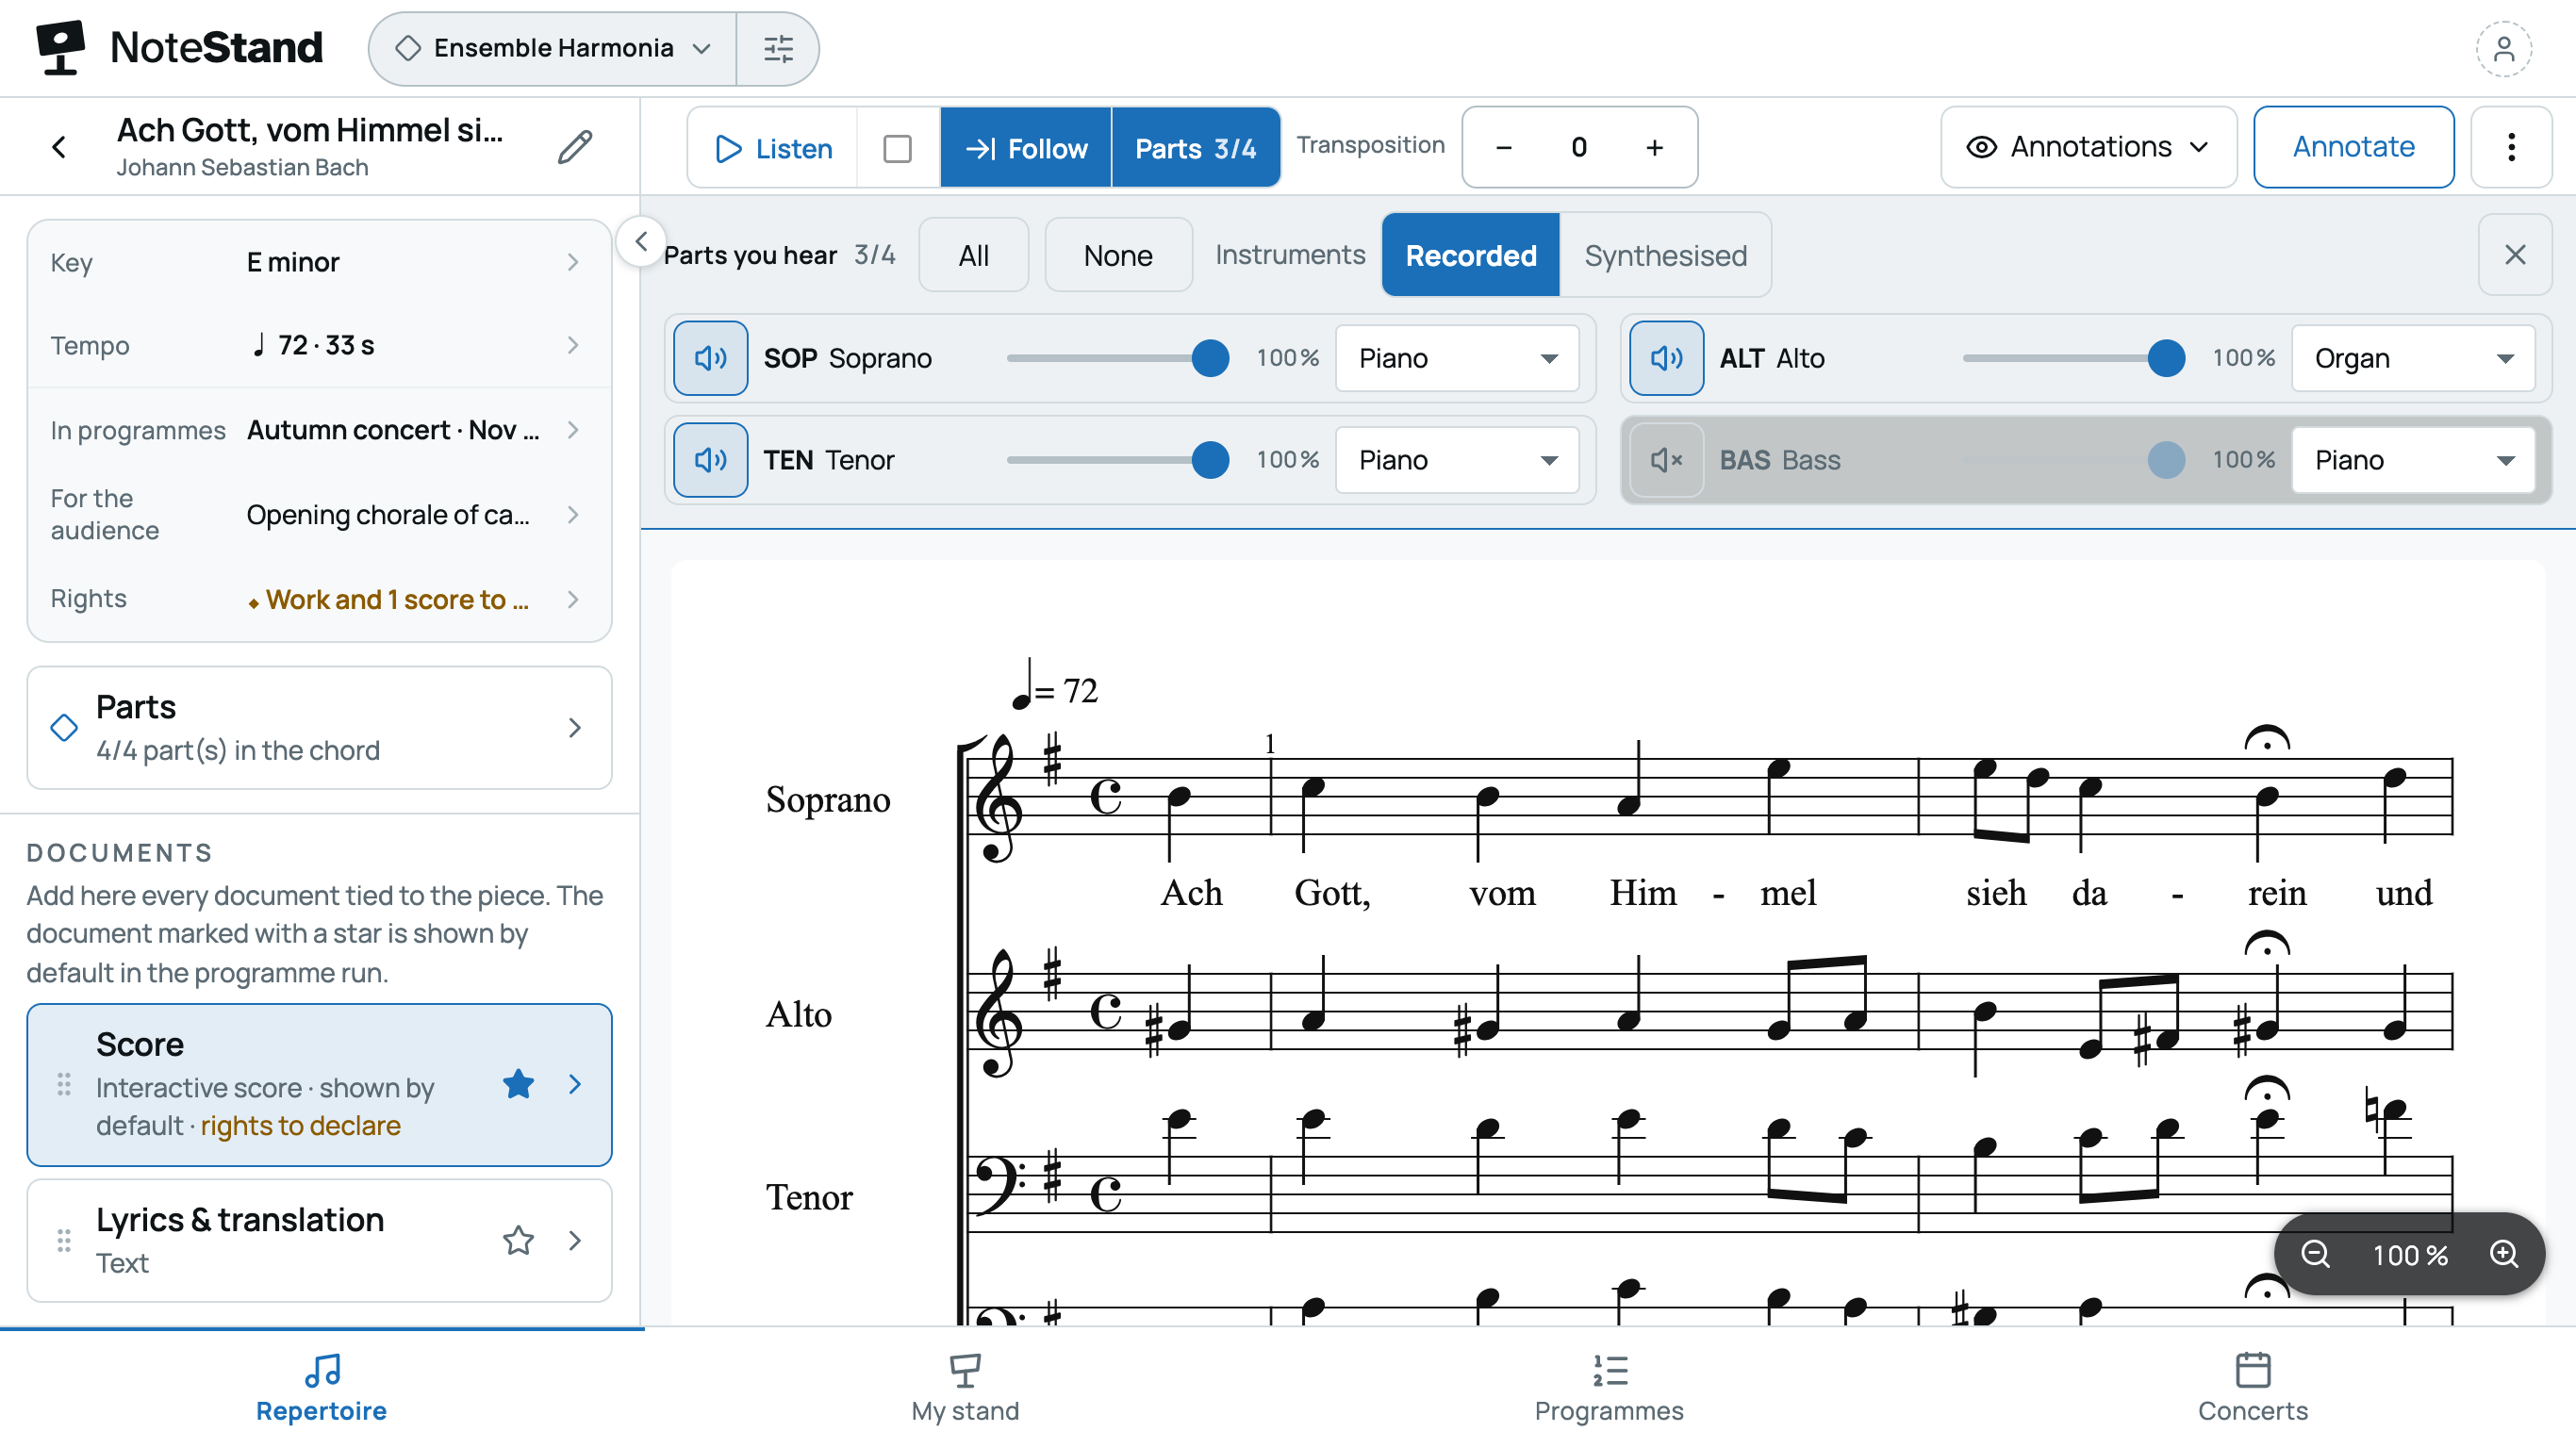Switch to Synthesised instruments
Image resolution: width=2576 pixels, height=1448 pixels.
1665,255
